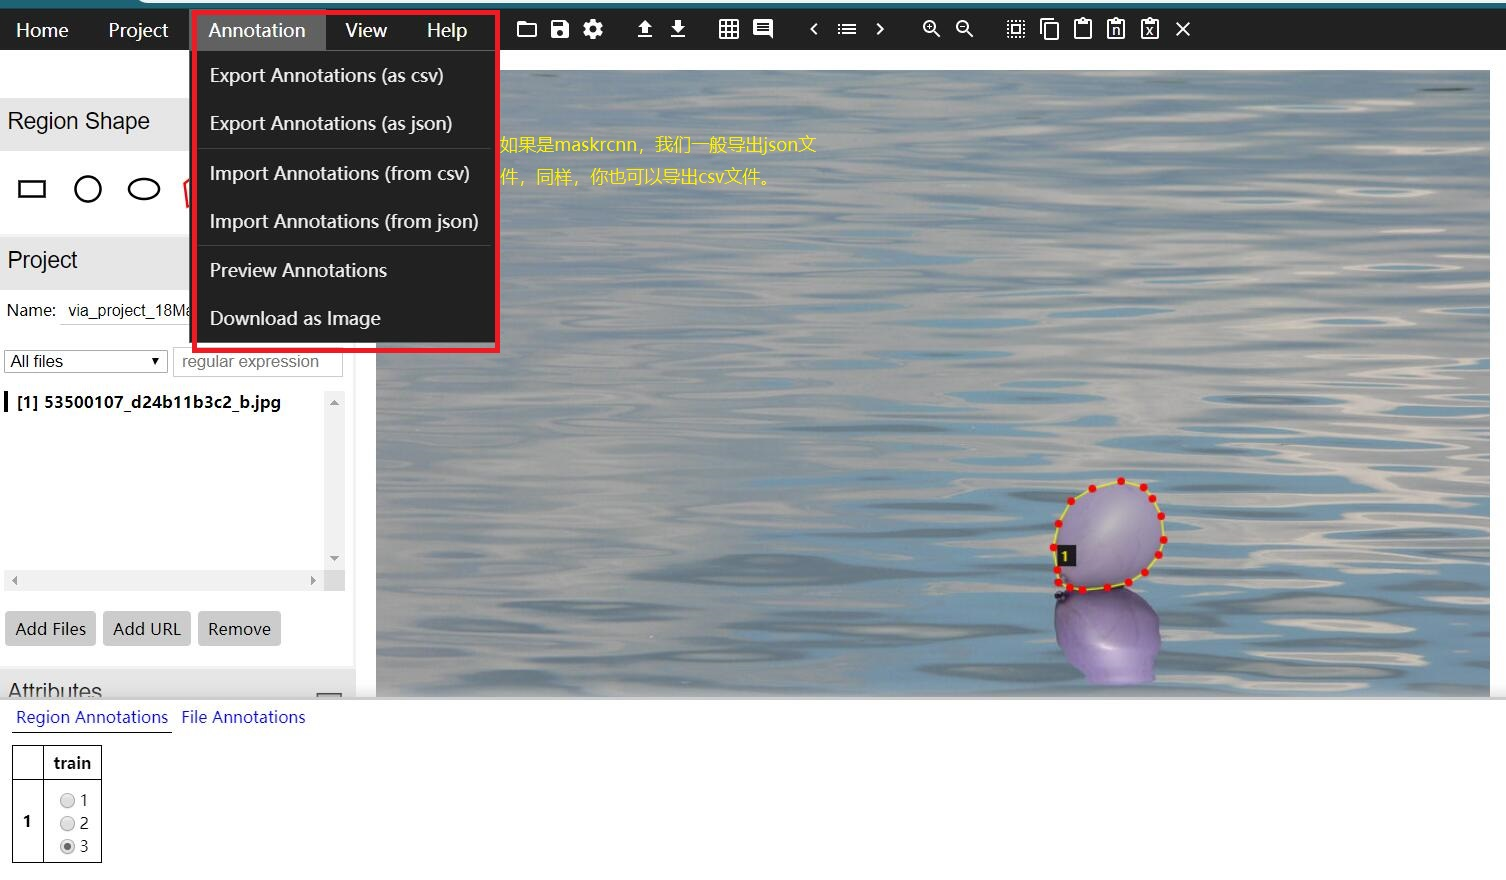Select radio option 1 for train attribute

68,800
